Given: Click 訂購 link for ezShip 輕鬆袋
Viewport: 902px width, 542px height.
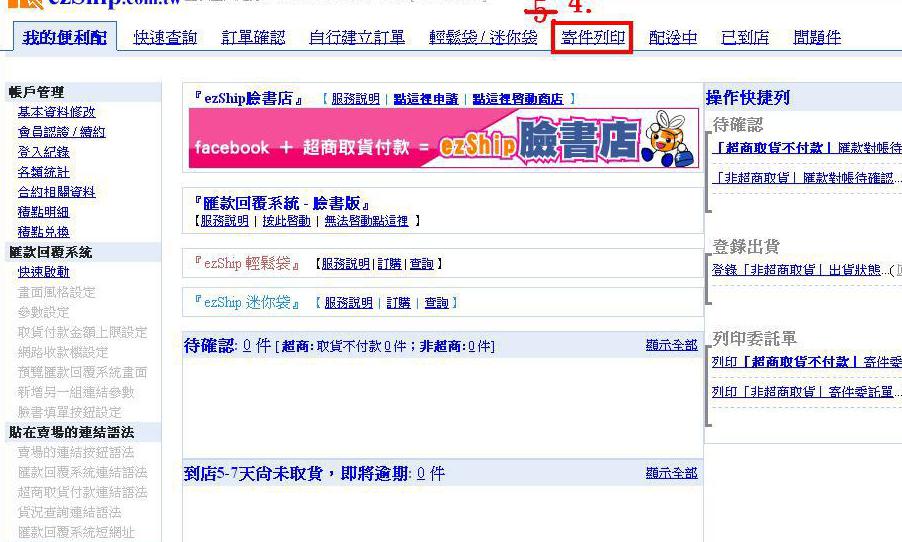Looking at the screenshot, I should tap(389, 264).
